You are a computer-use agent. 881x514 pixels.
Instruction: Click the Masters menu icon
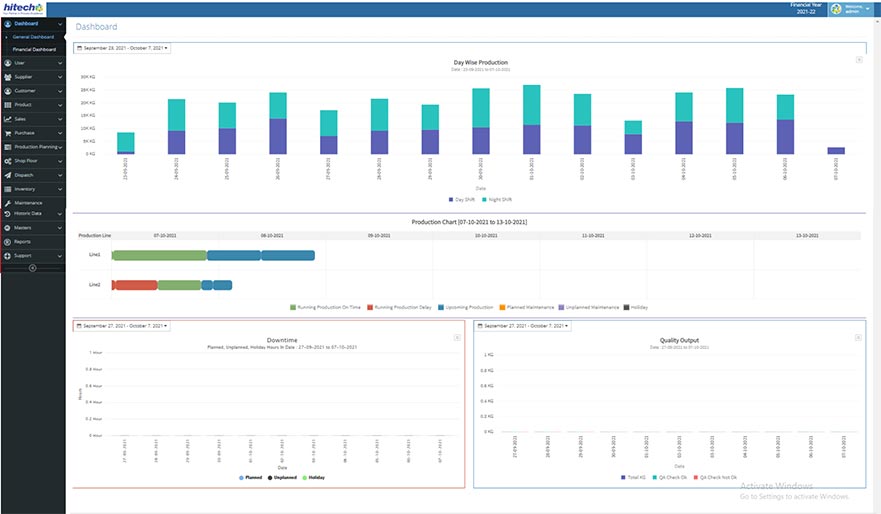pos(8,228)
